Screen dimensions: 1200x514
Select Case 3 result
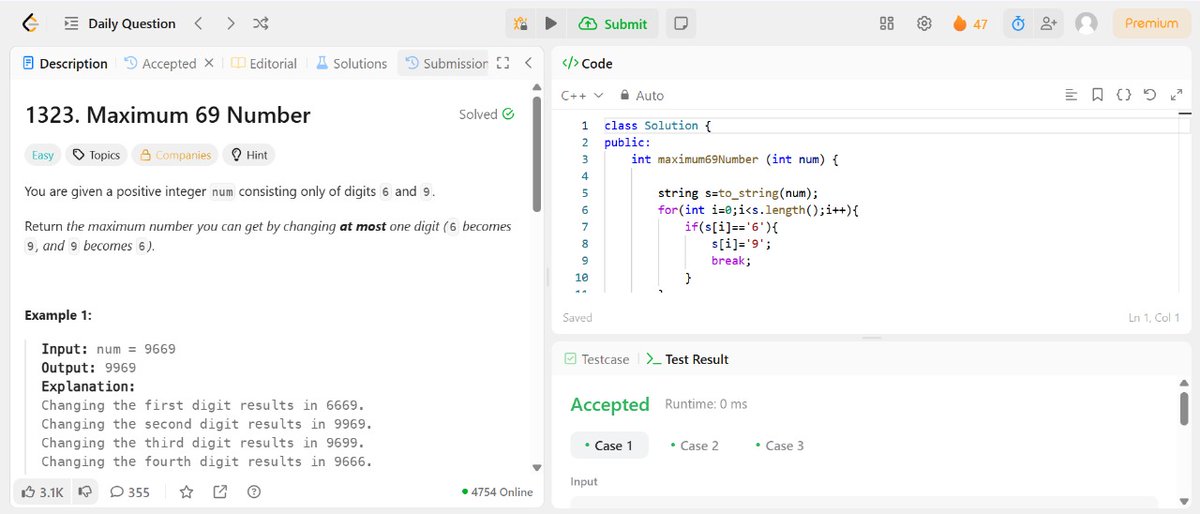tap(779, 445)
